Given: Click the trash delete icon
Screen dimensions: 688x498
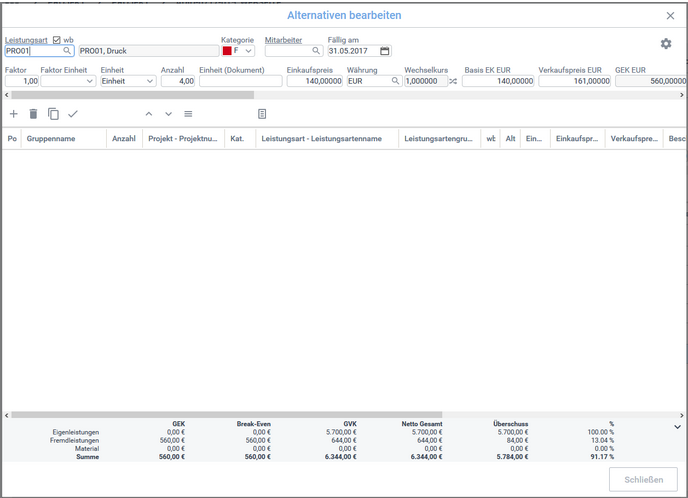Looking at the screenshot, I should 33,114.
